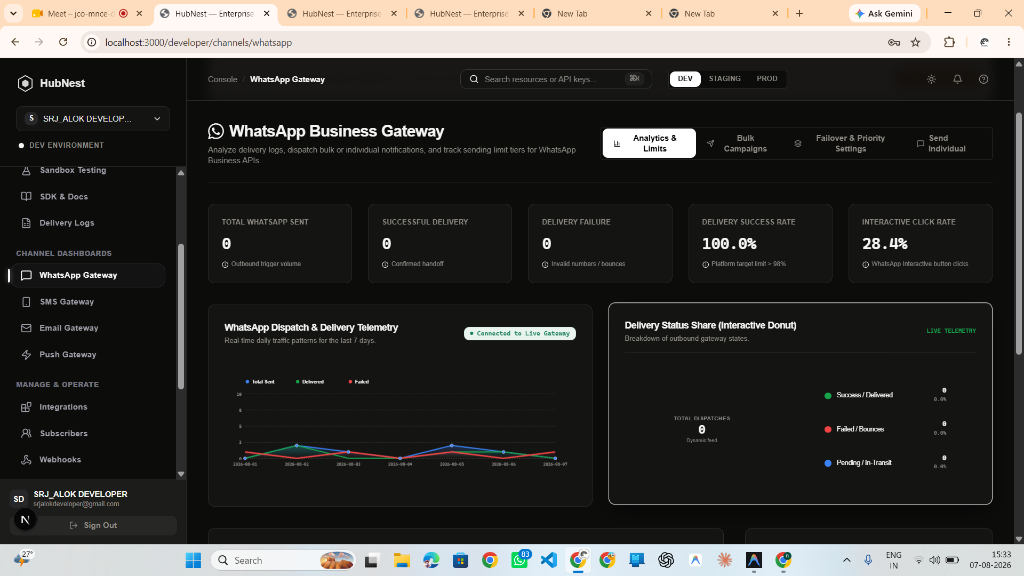Image resolution: width=1024 pixels, height=576 pixels.
Task: Open Visual Studio Code from the taskbar
Action: pyautogui.click(x=549, y=560)
